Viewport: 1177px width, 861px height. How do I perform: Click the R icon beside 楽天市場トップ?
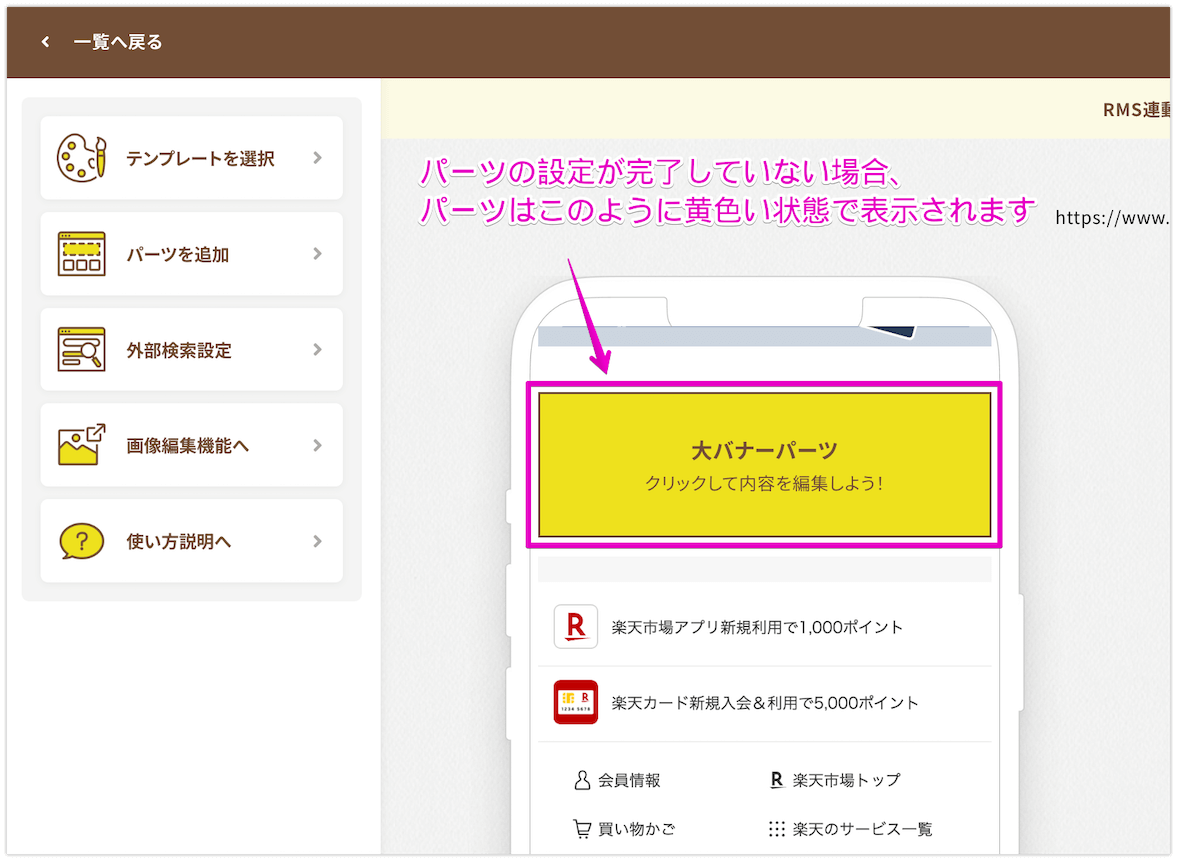pos(777,780)
